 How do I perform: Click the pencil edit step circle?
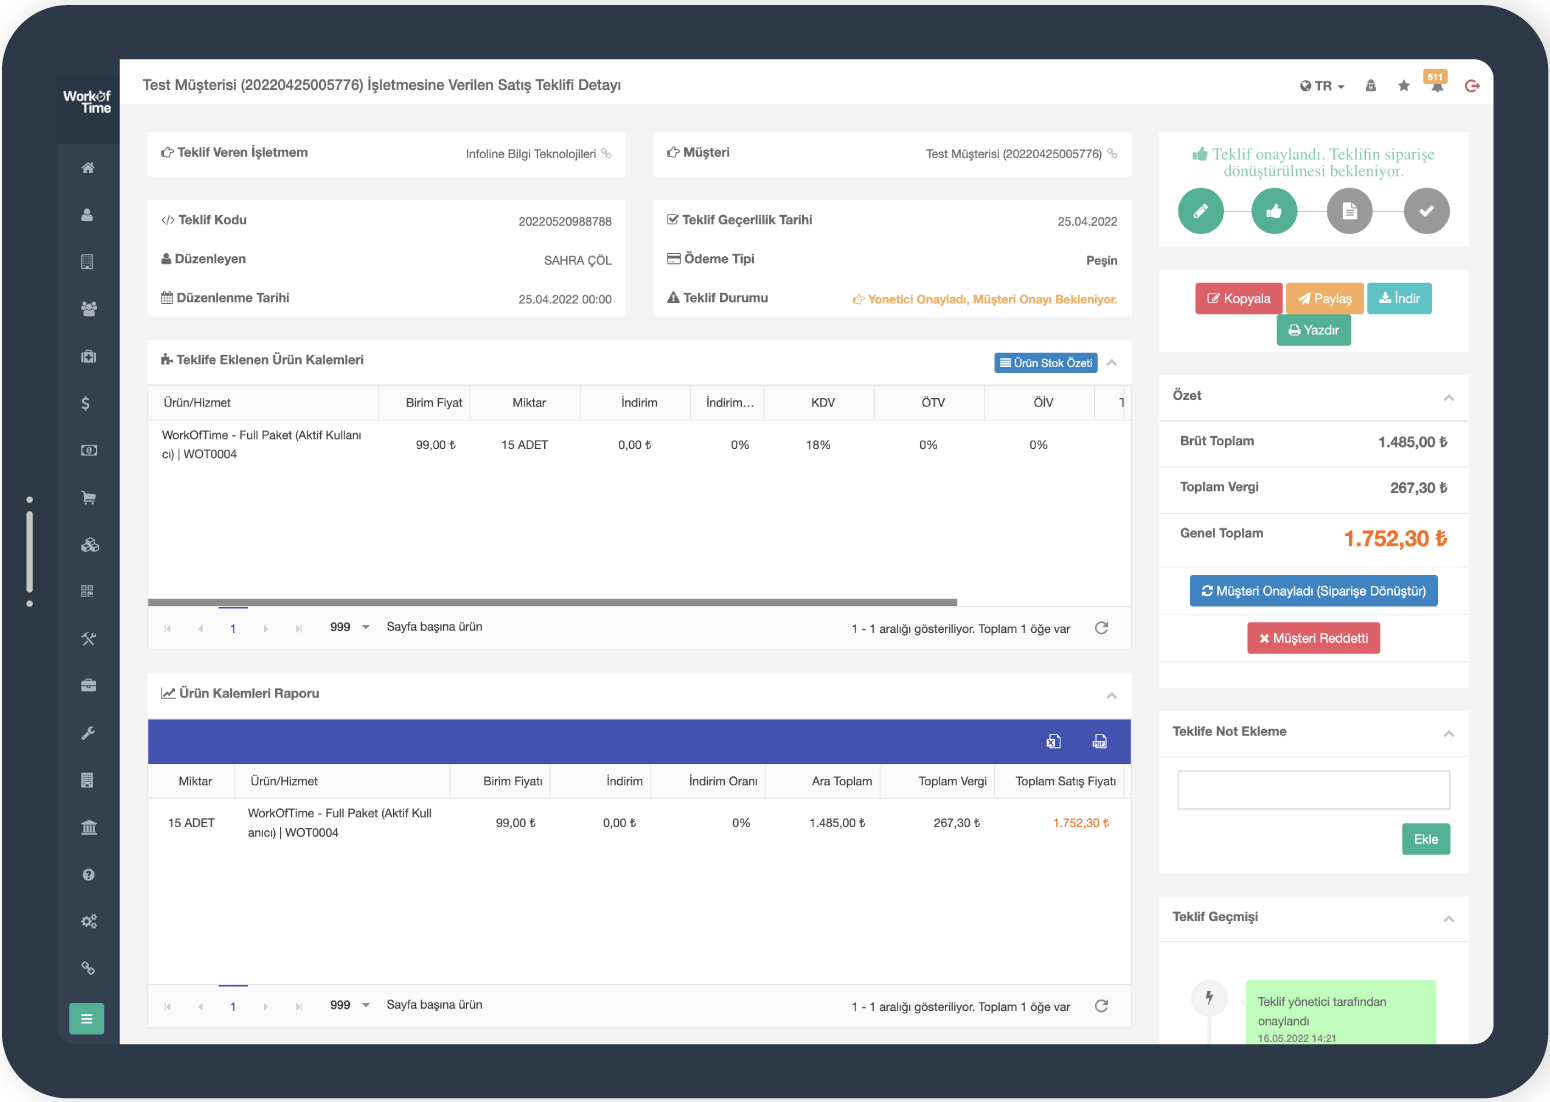pos(1200,211)
